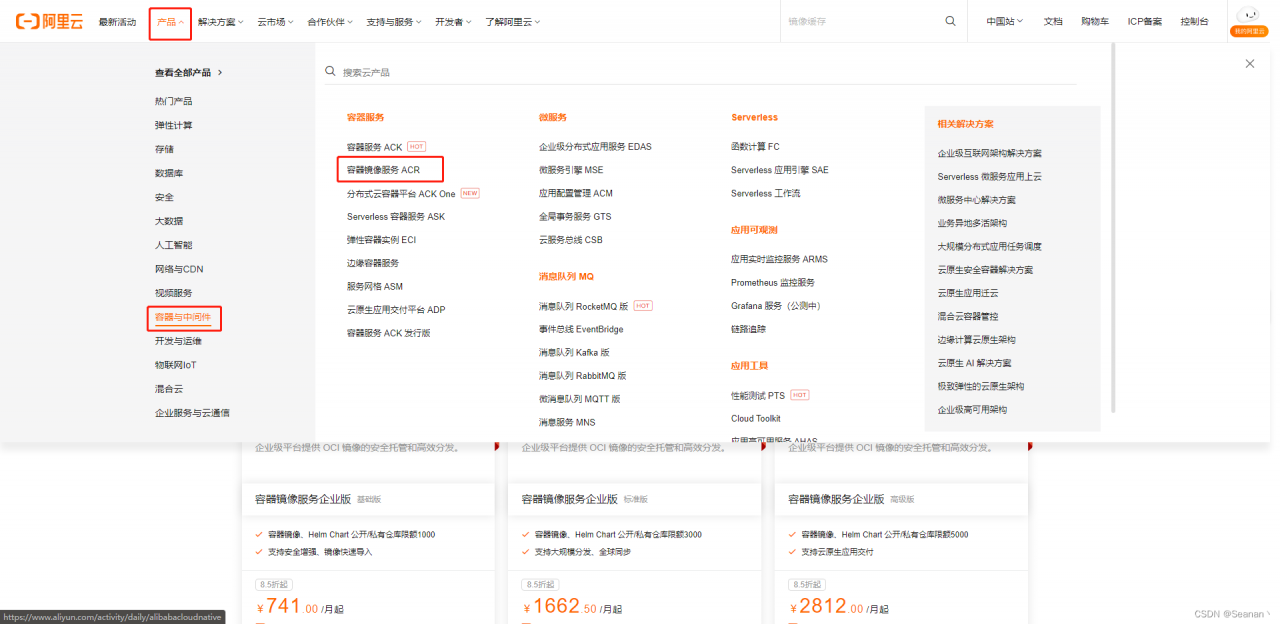Open 容器镜像服务 ACR link
The image size is (1280, 624).
(x=383, y=170)
